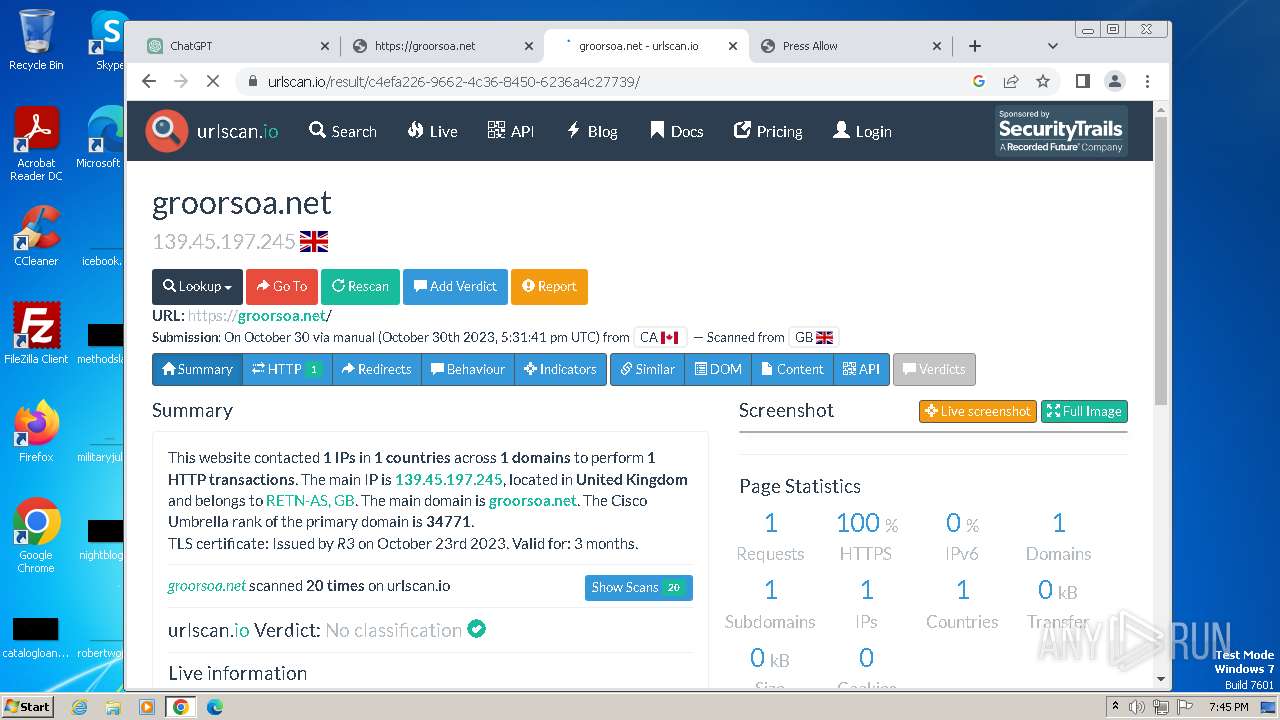Viewport: 1280px width, 720px height.
Task: Open the groorsoa.net main domain link
Action: coord(532,501)
